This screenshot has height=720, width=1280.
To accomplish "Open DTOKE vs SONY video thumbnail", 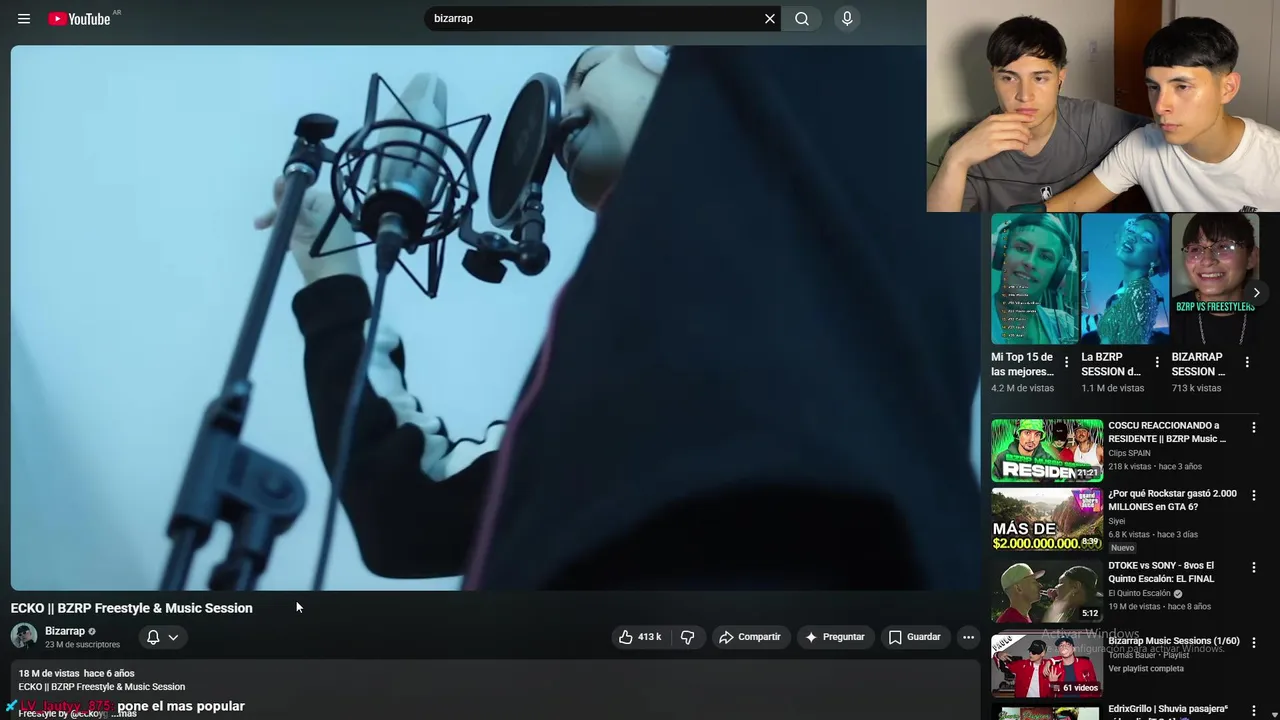I will 1047,591.
